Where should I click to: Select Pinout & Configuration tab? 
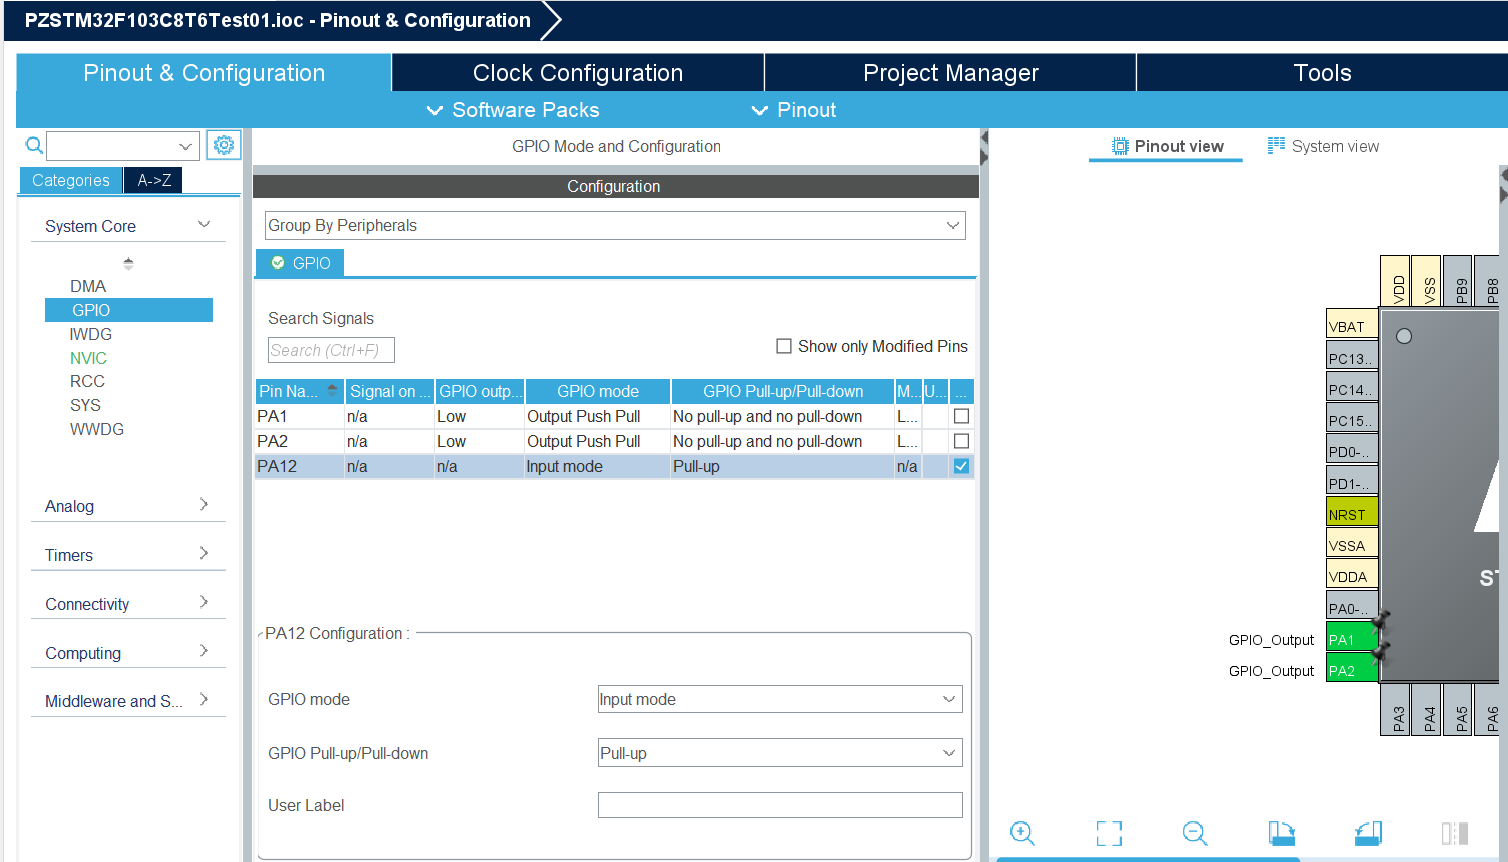click(204, 73)
